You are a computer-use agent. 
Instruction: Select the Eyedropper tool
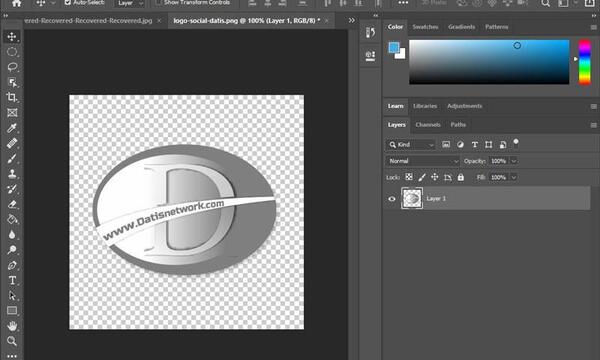12,128
